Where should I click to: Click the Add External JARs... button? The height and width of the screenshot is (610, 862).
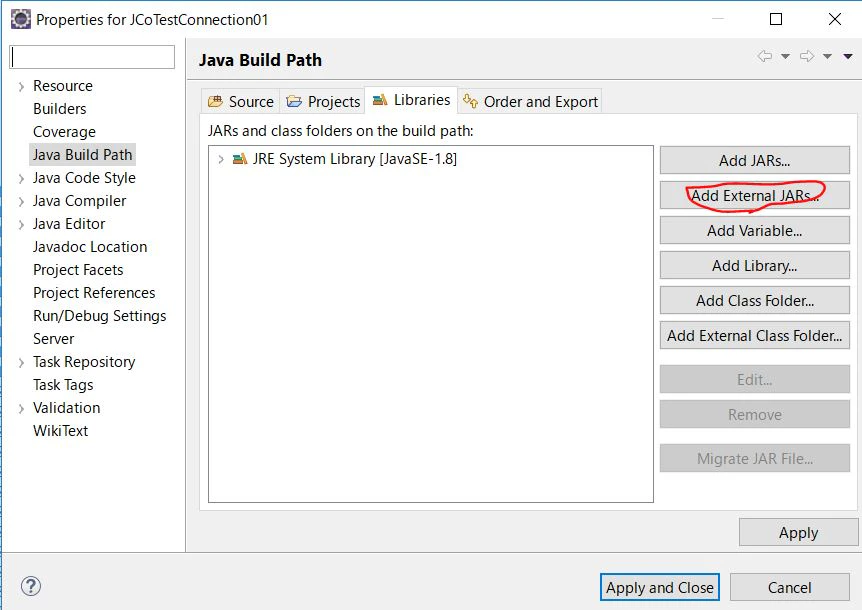coord(755,196)
